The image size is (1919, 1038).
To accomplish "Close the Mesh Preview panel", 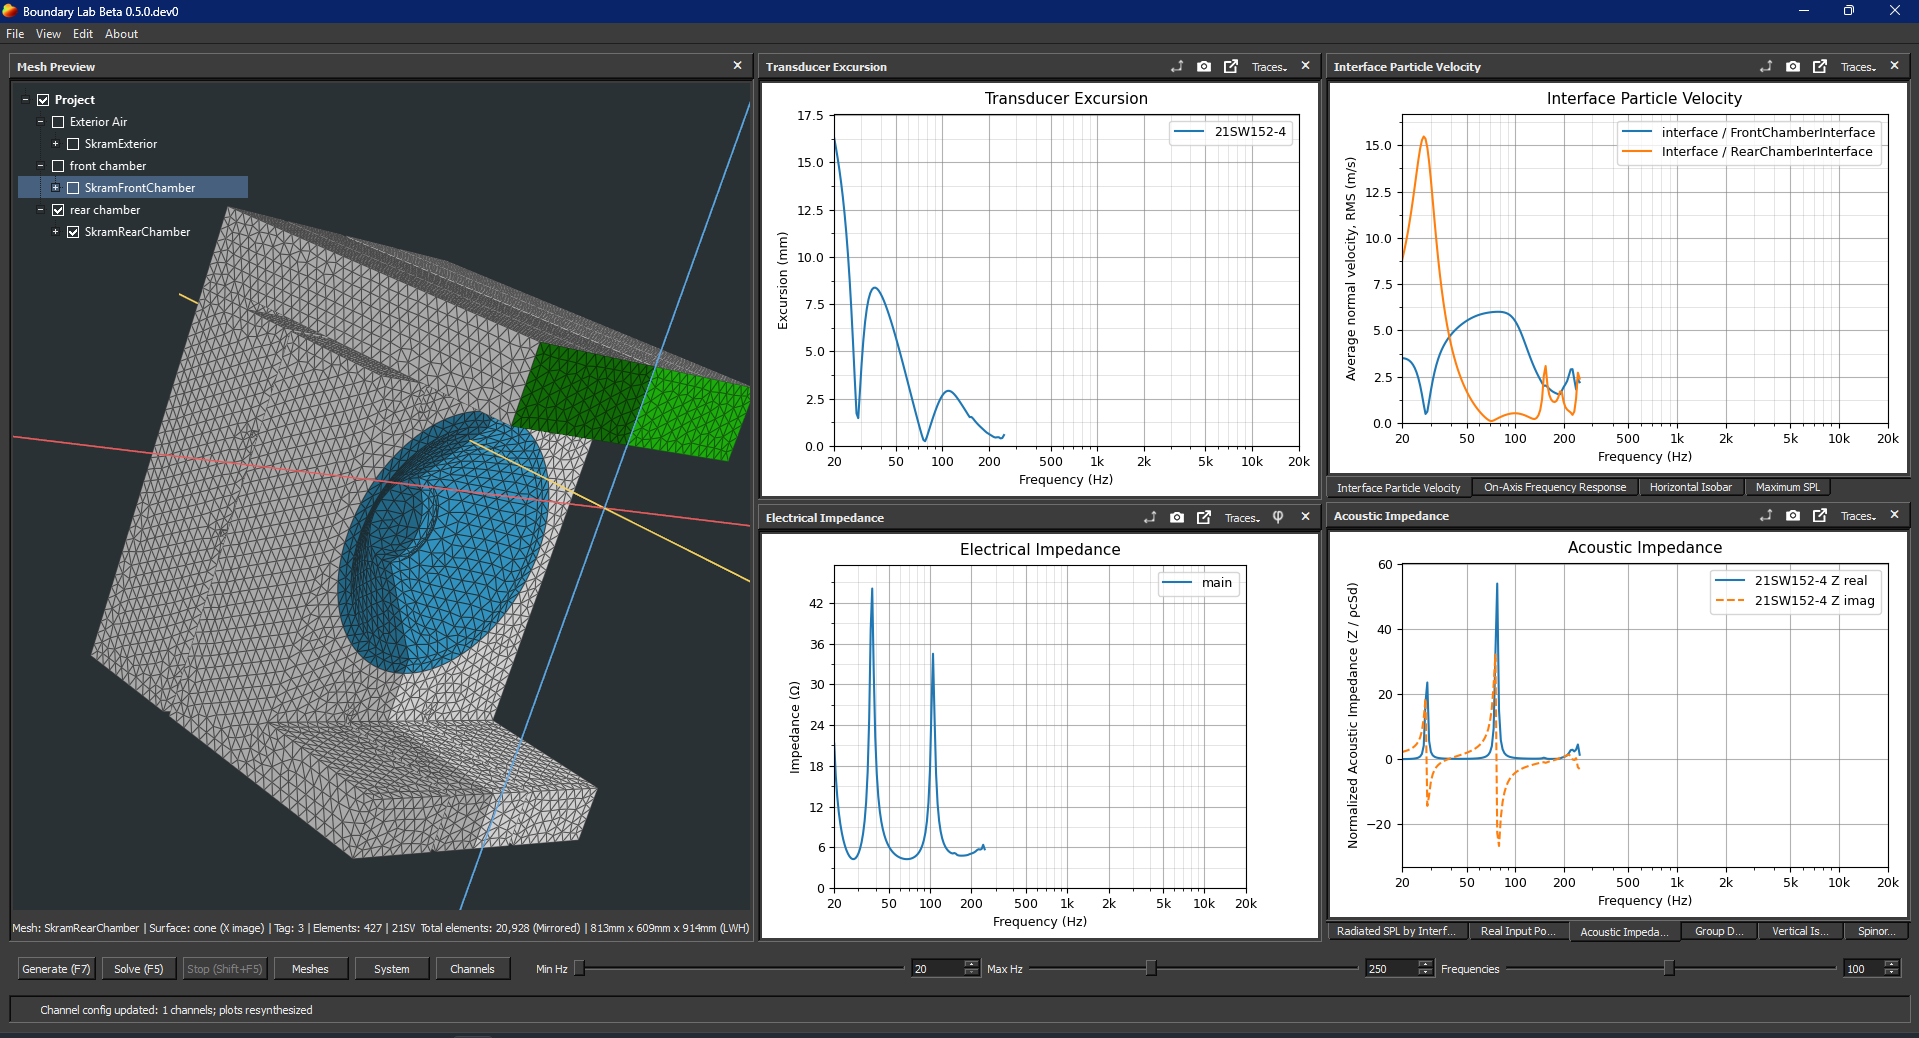I will point(738,66).
